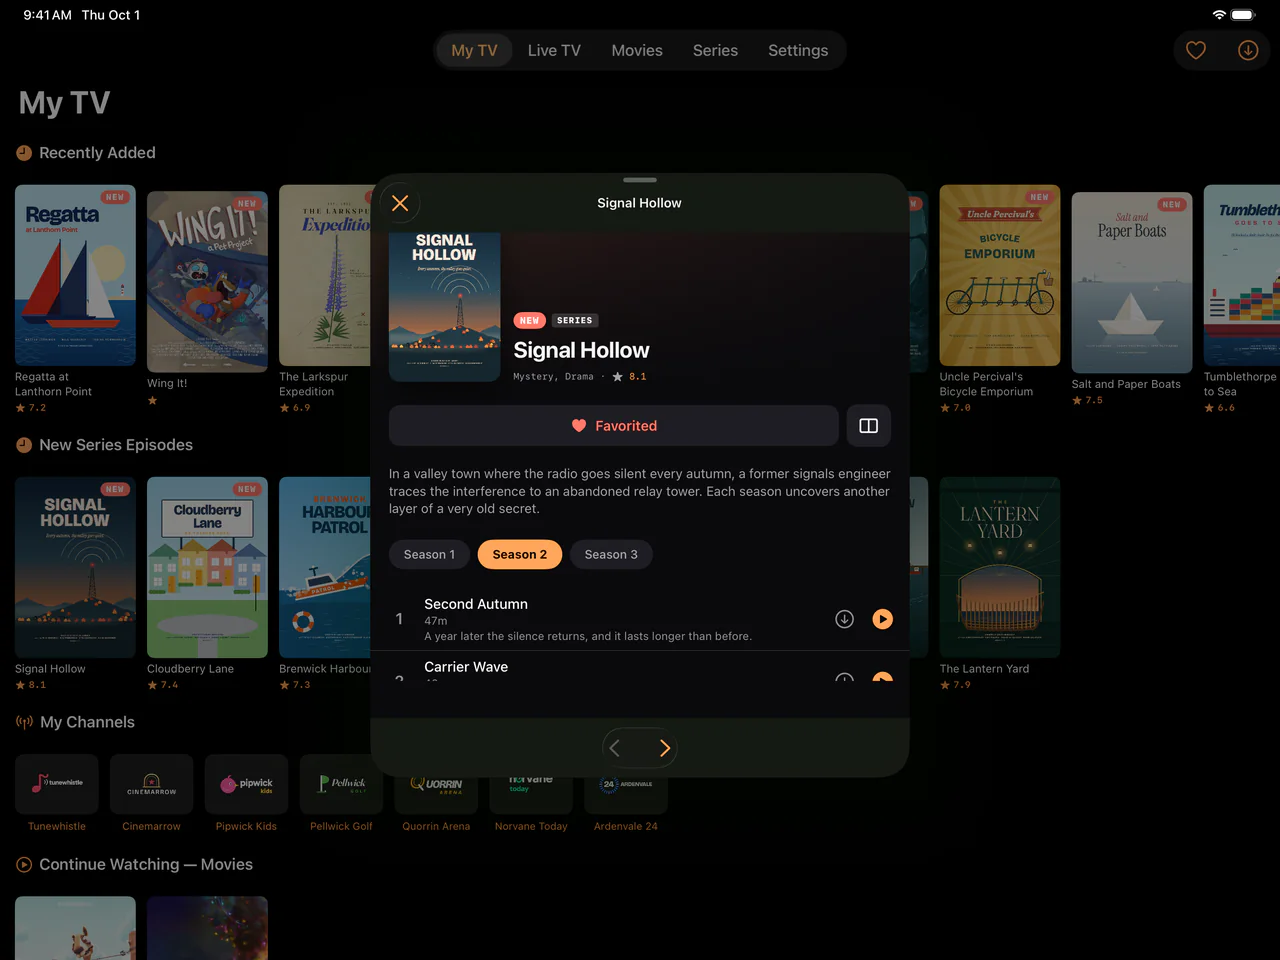1280x960 pixels.
Task: Click the Carrier Wave episode title
Action: [466, 667]
